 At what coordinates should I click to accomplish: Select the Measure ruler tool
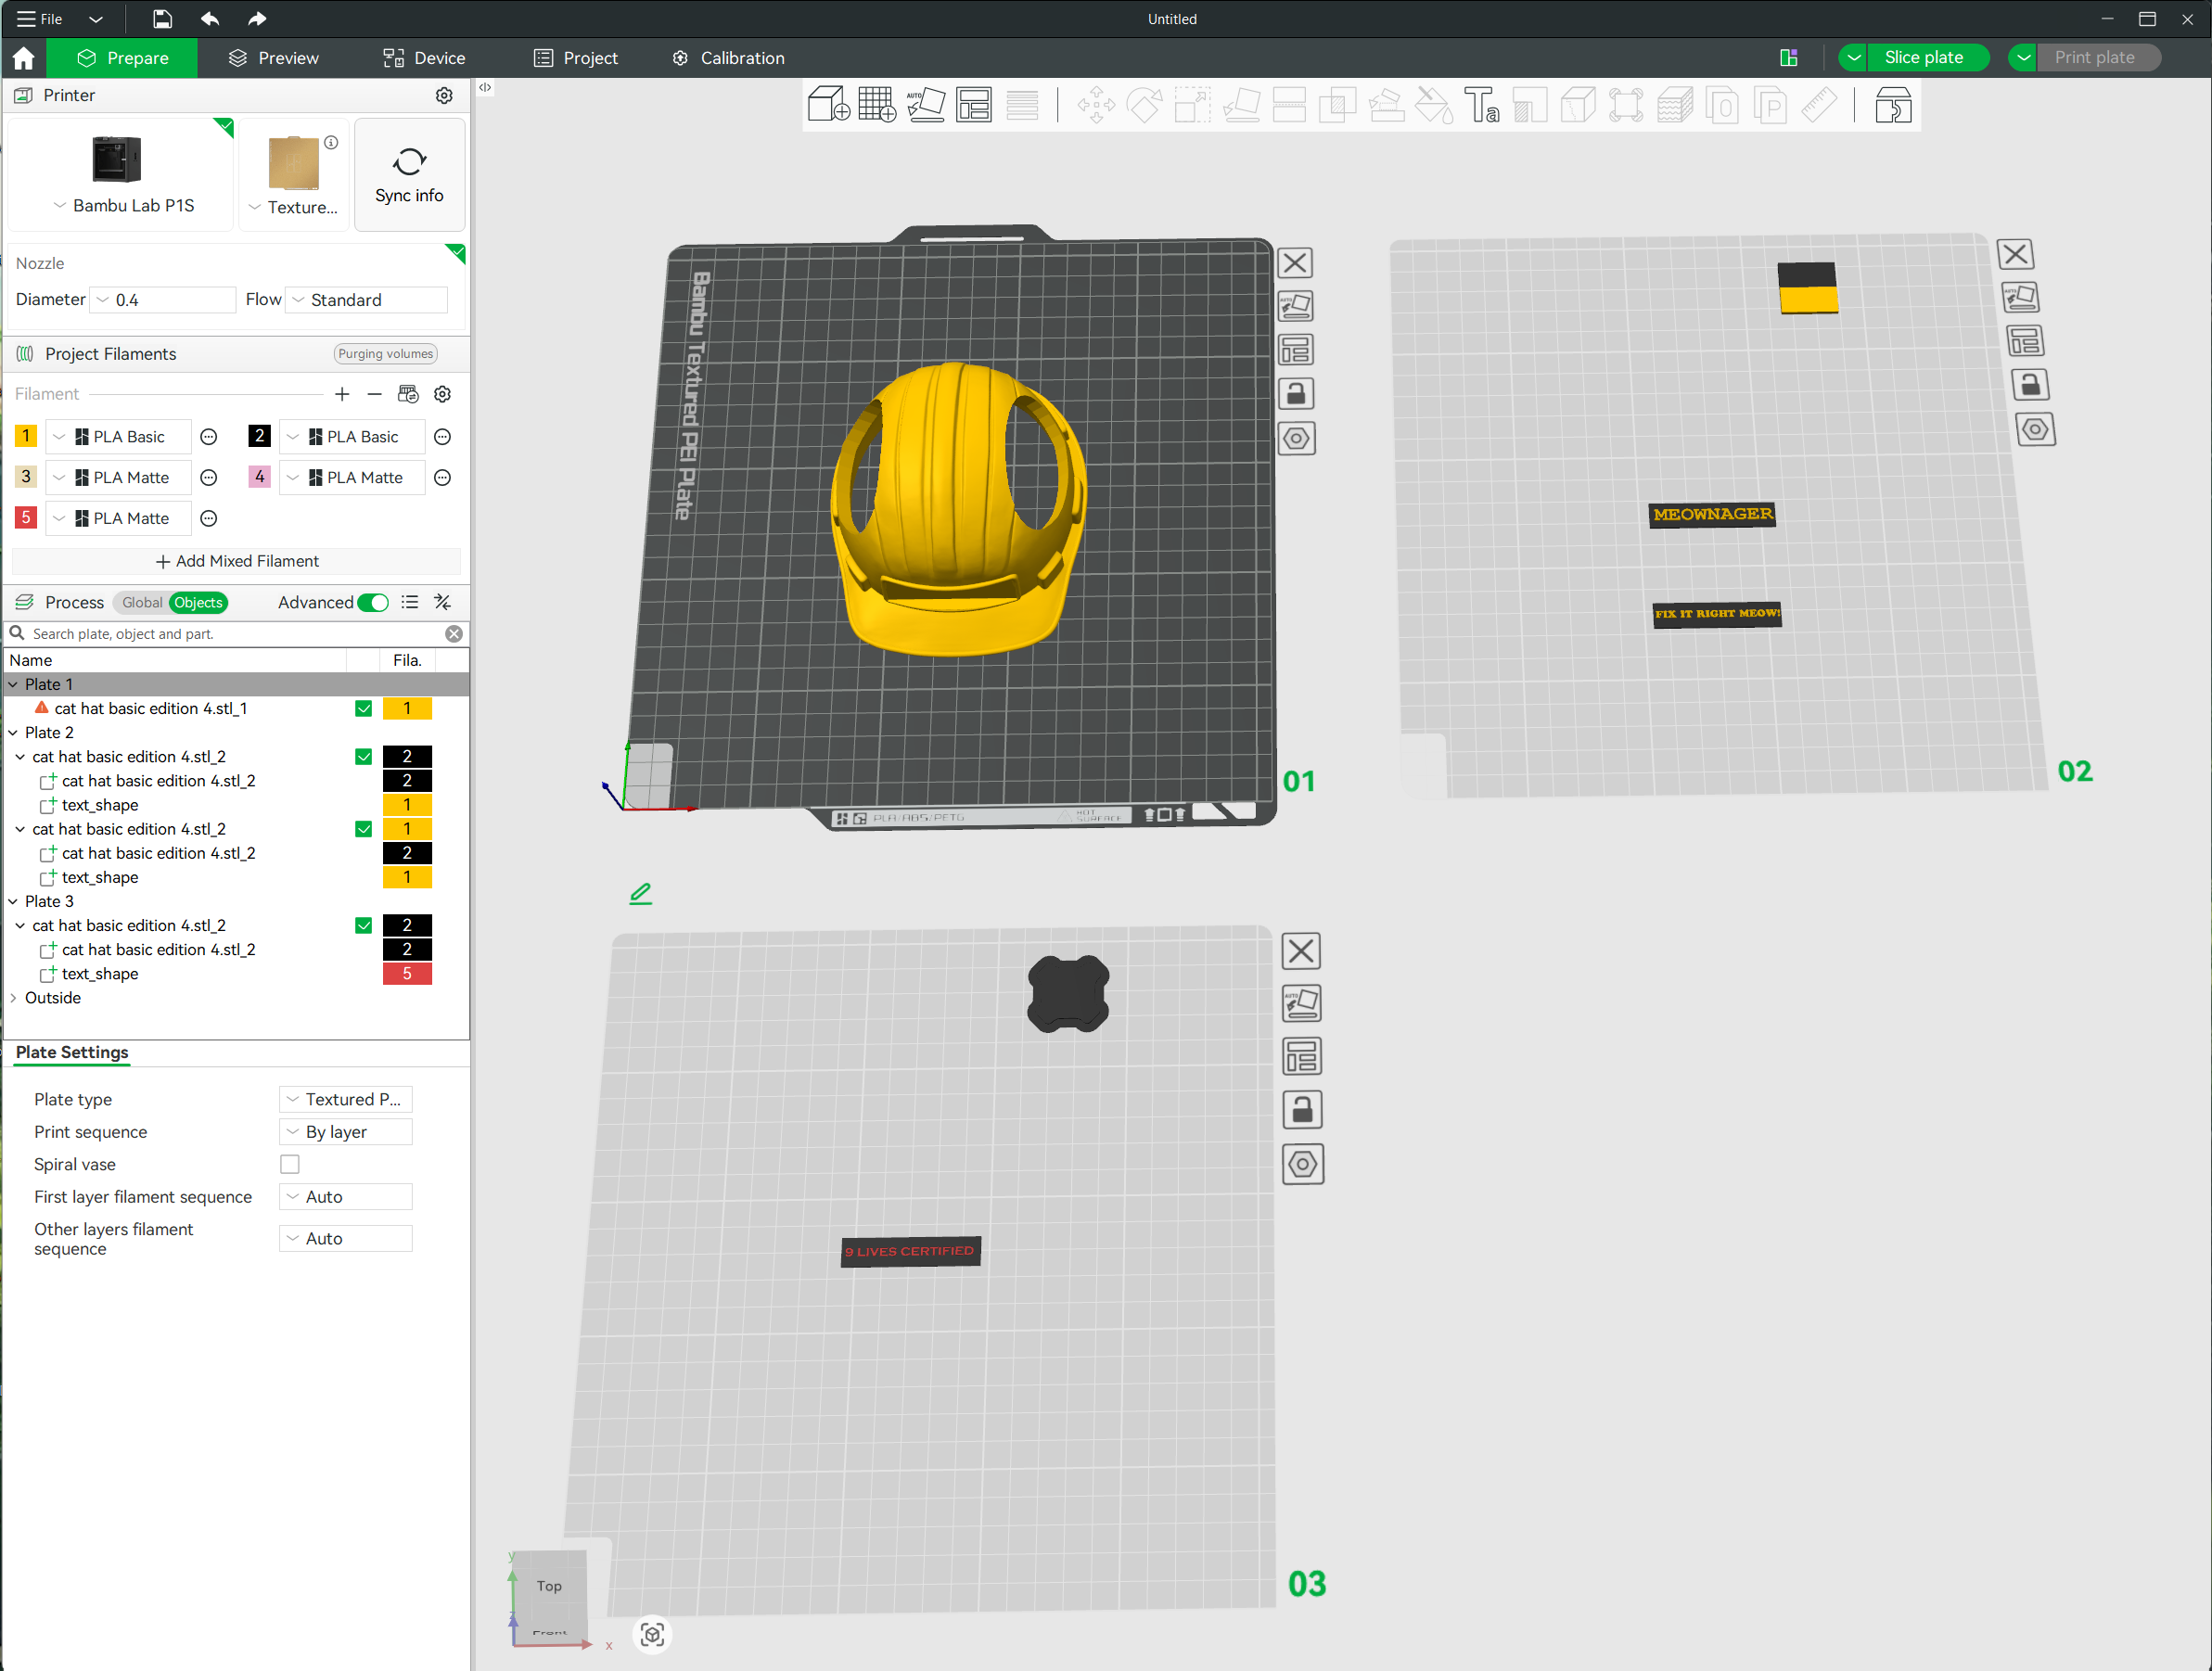point(1819,105)
